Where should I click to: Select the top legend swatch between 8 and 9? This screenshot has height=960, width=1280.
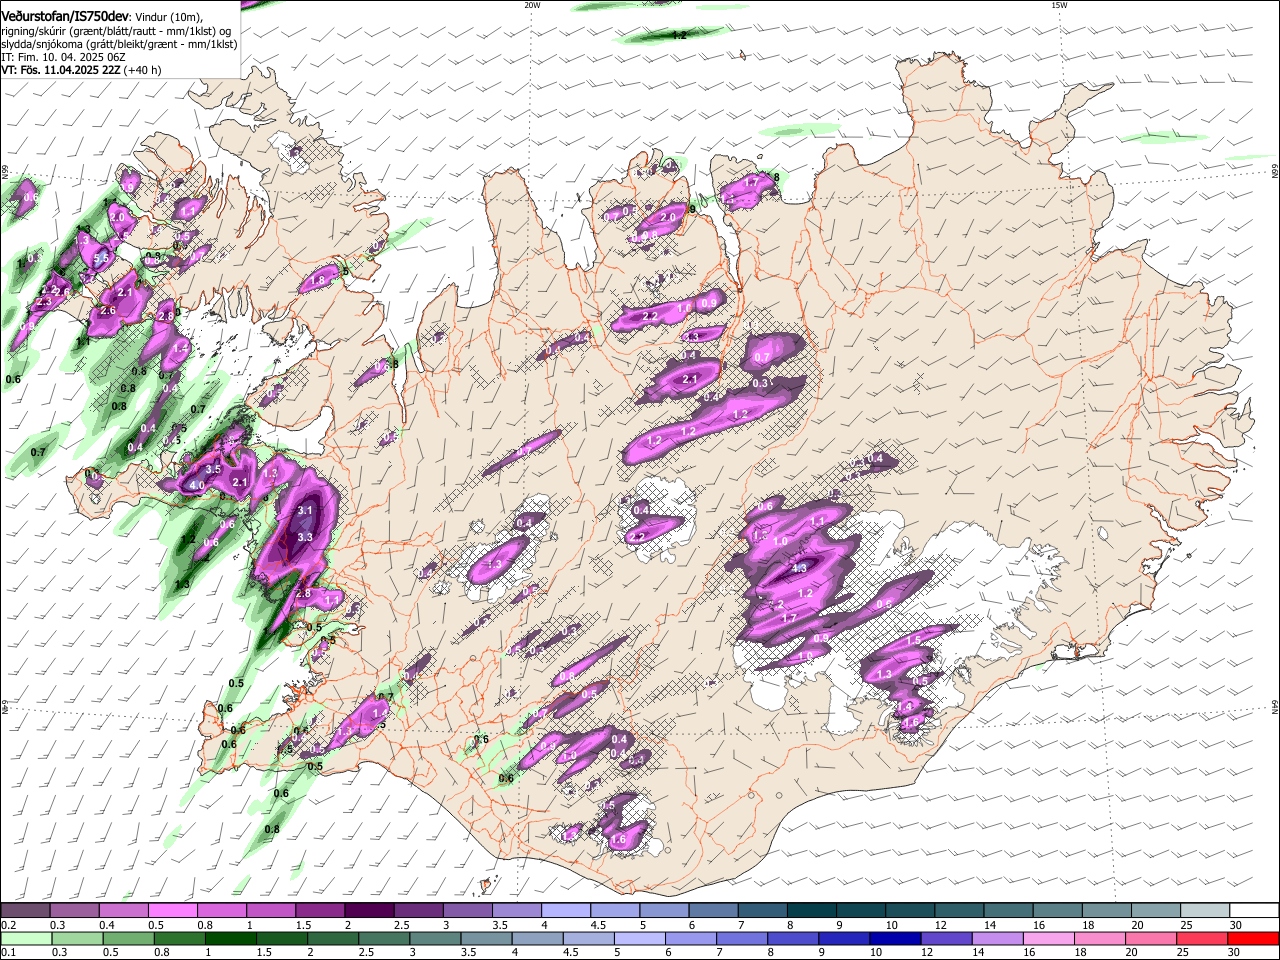812,911
